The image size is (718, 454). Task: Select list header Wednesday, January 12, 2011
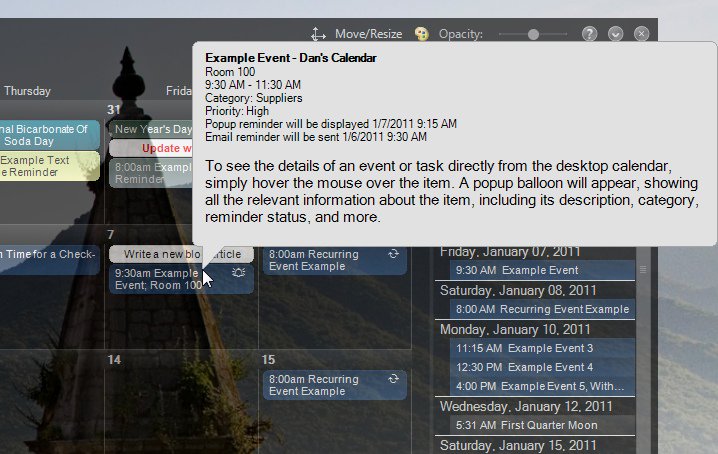[526, 406]
